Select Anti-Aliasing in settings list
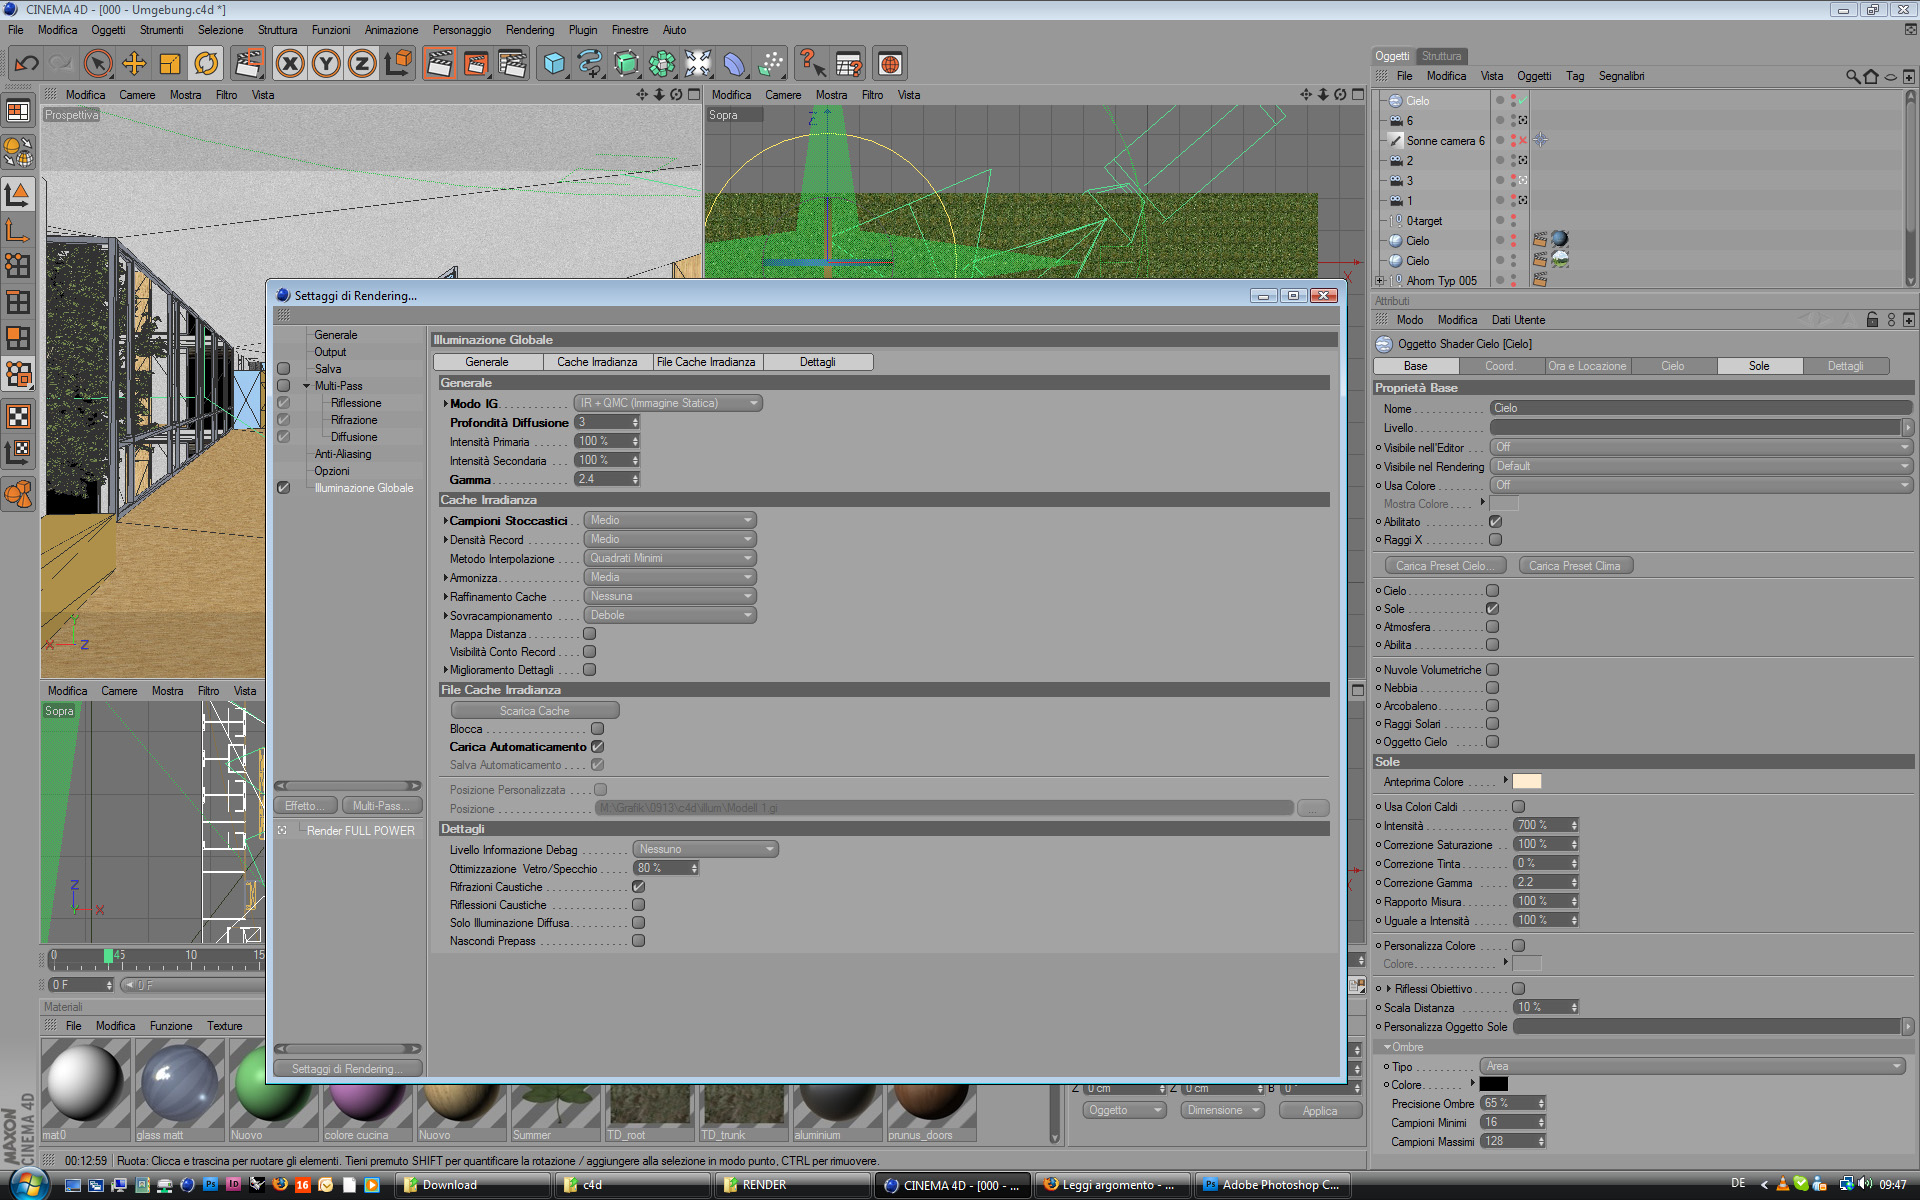 tap(343, 454)
